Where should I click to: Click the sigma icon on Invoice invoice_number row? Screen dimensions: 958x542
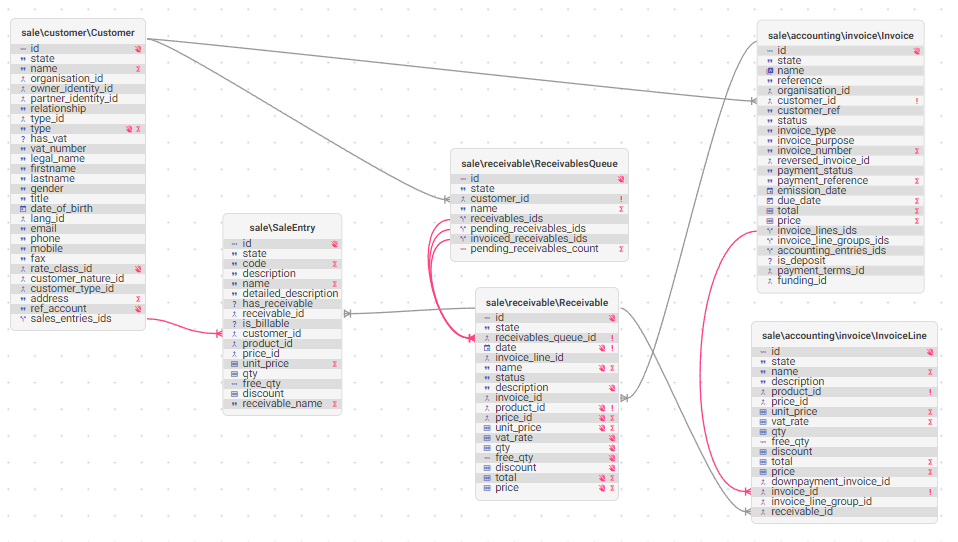(x=916, y=151)
